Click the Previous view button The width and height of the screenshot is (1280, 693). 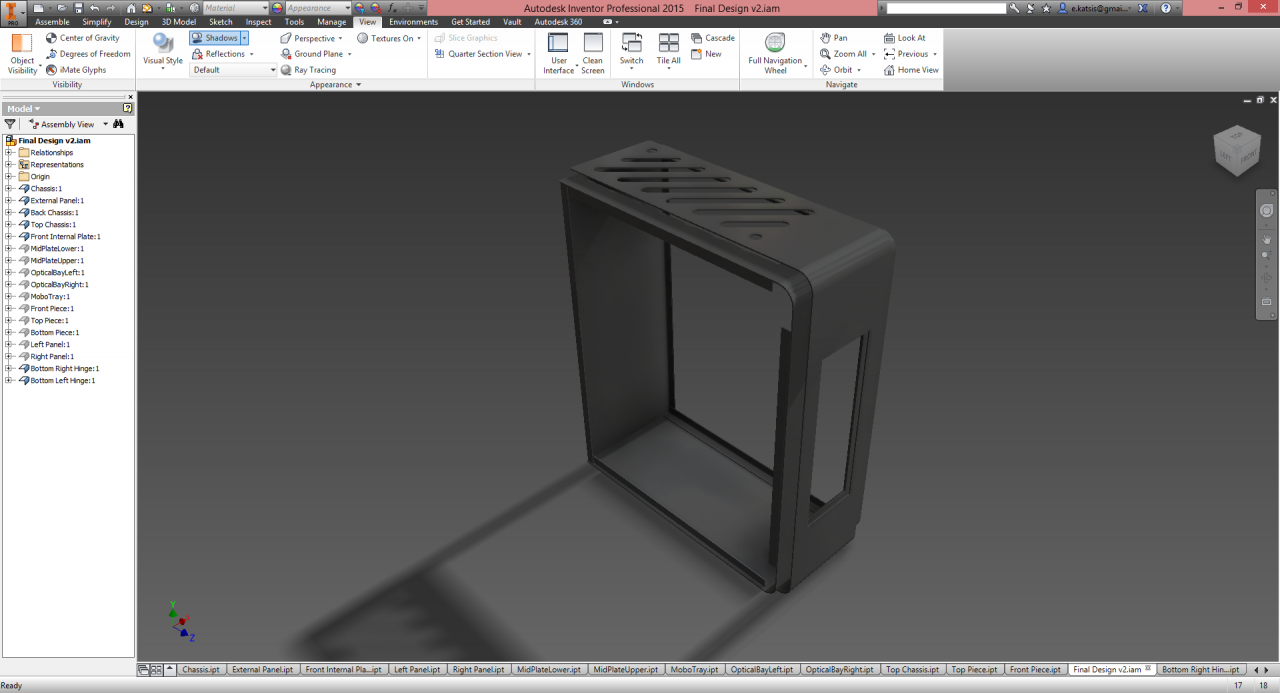coord(911,54)
